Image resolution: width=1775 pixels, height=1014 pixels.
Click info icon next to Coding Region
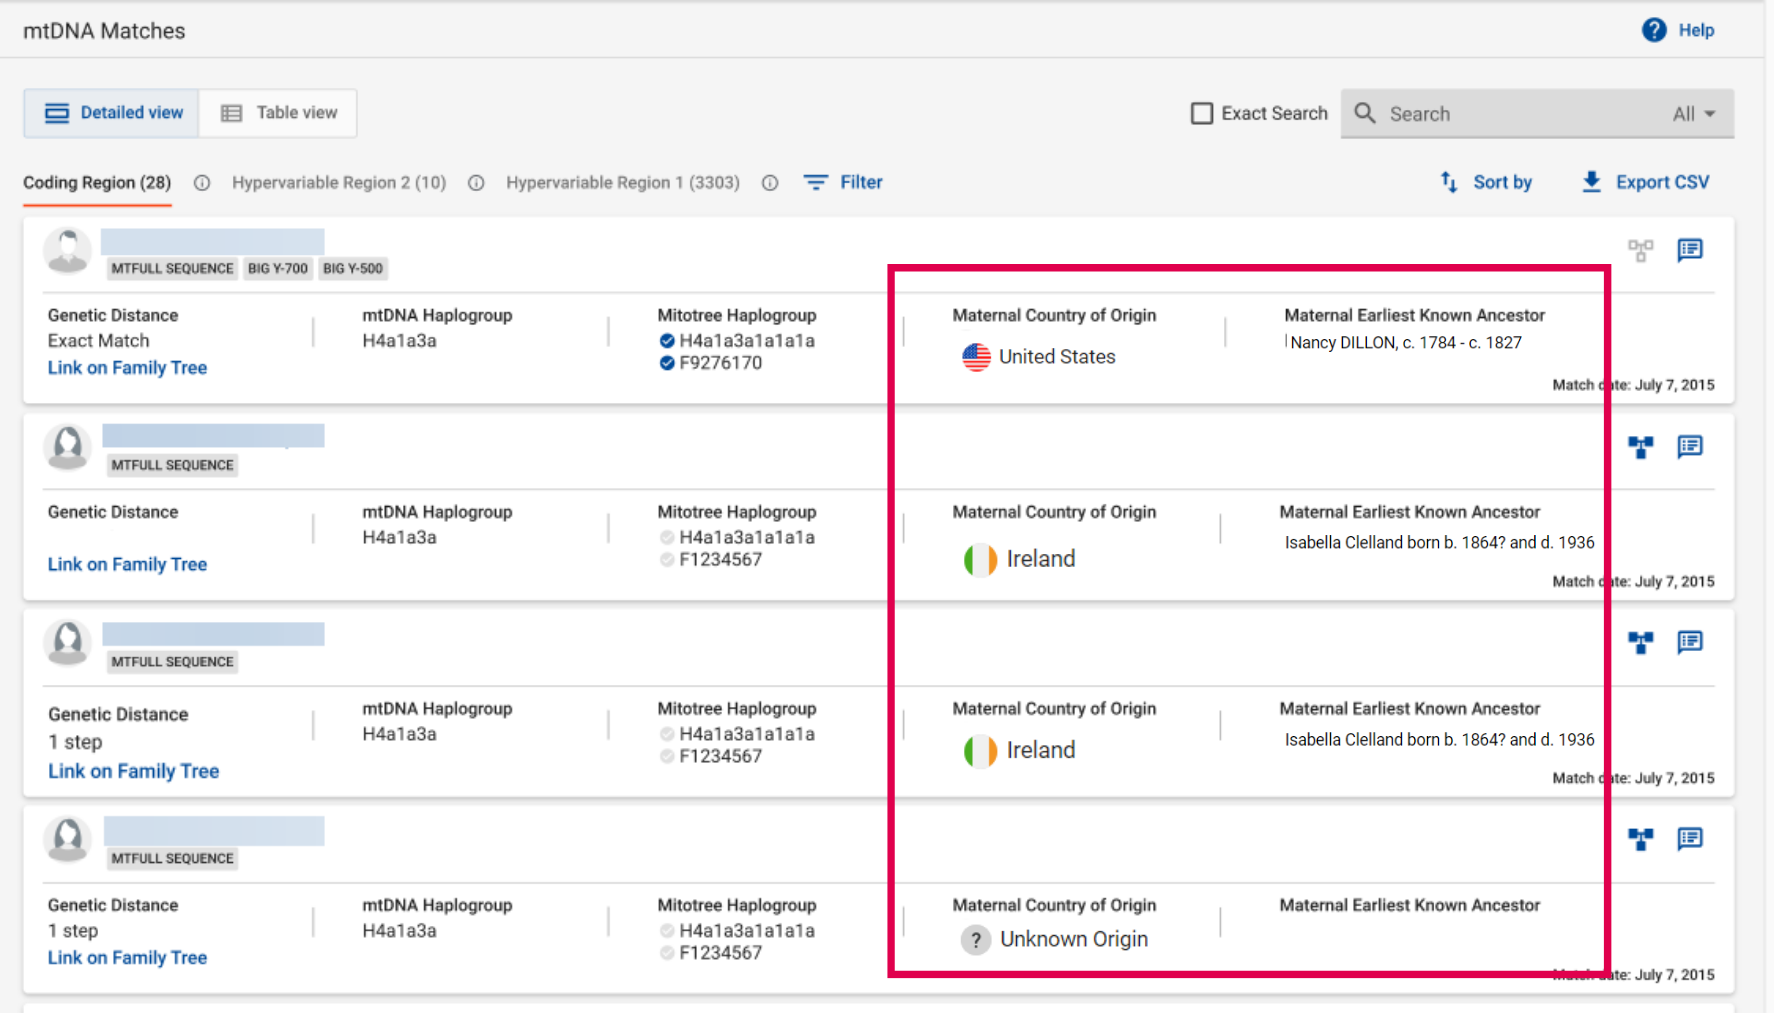pyautogui.click(x=202, y=183)
